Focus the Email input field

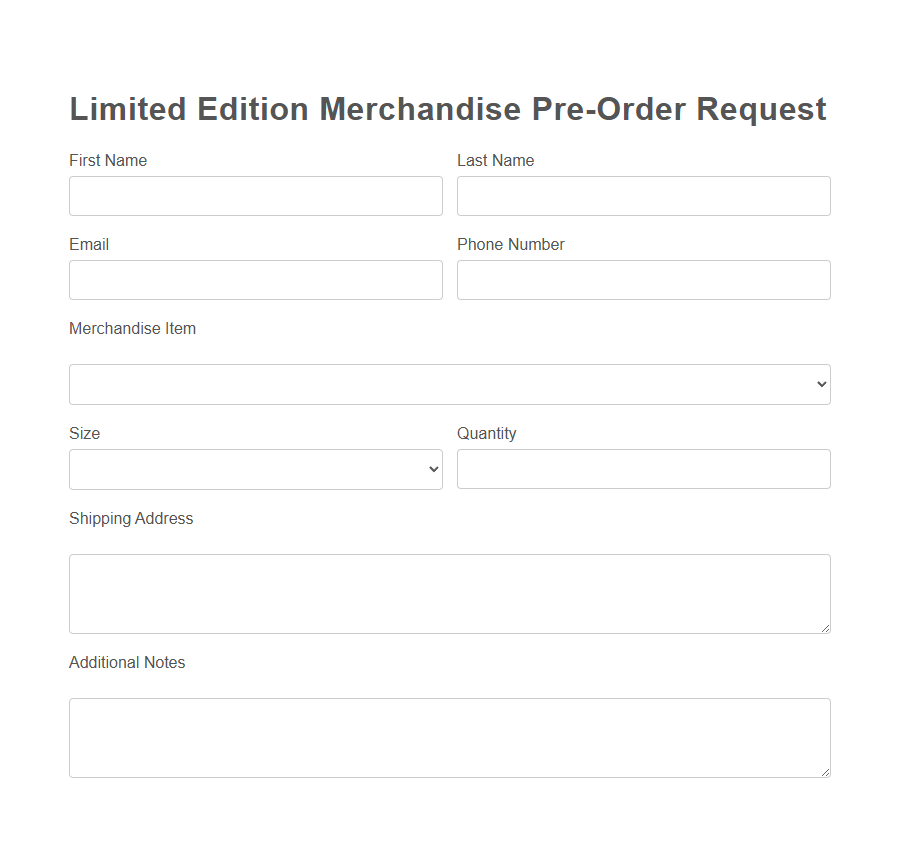(x=255, y=280)
